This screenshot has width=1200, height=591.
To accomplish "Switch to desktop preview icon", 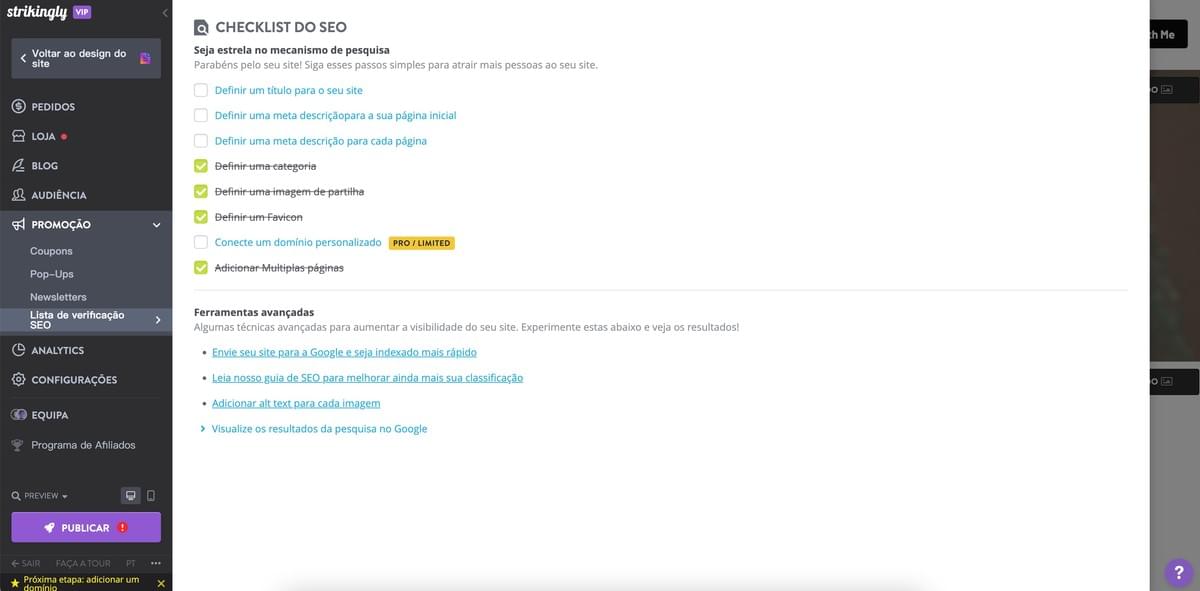I will click(130, 495).
